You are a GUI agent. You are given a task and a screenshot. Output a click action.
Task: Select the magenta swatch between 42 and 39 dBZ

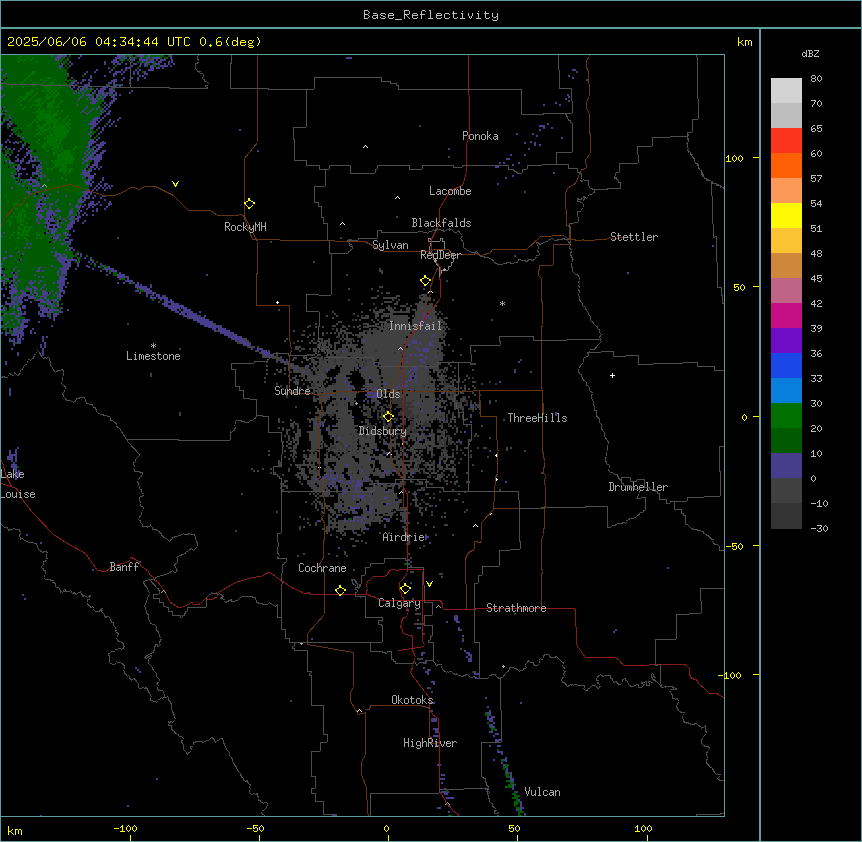(x=786, y=315)
